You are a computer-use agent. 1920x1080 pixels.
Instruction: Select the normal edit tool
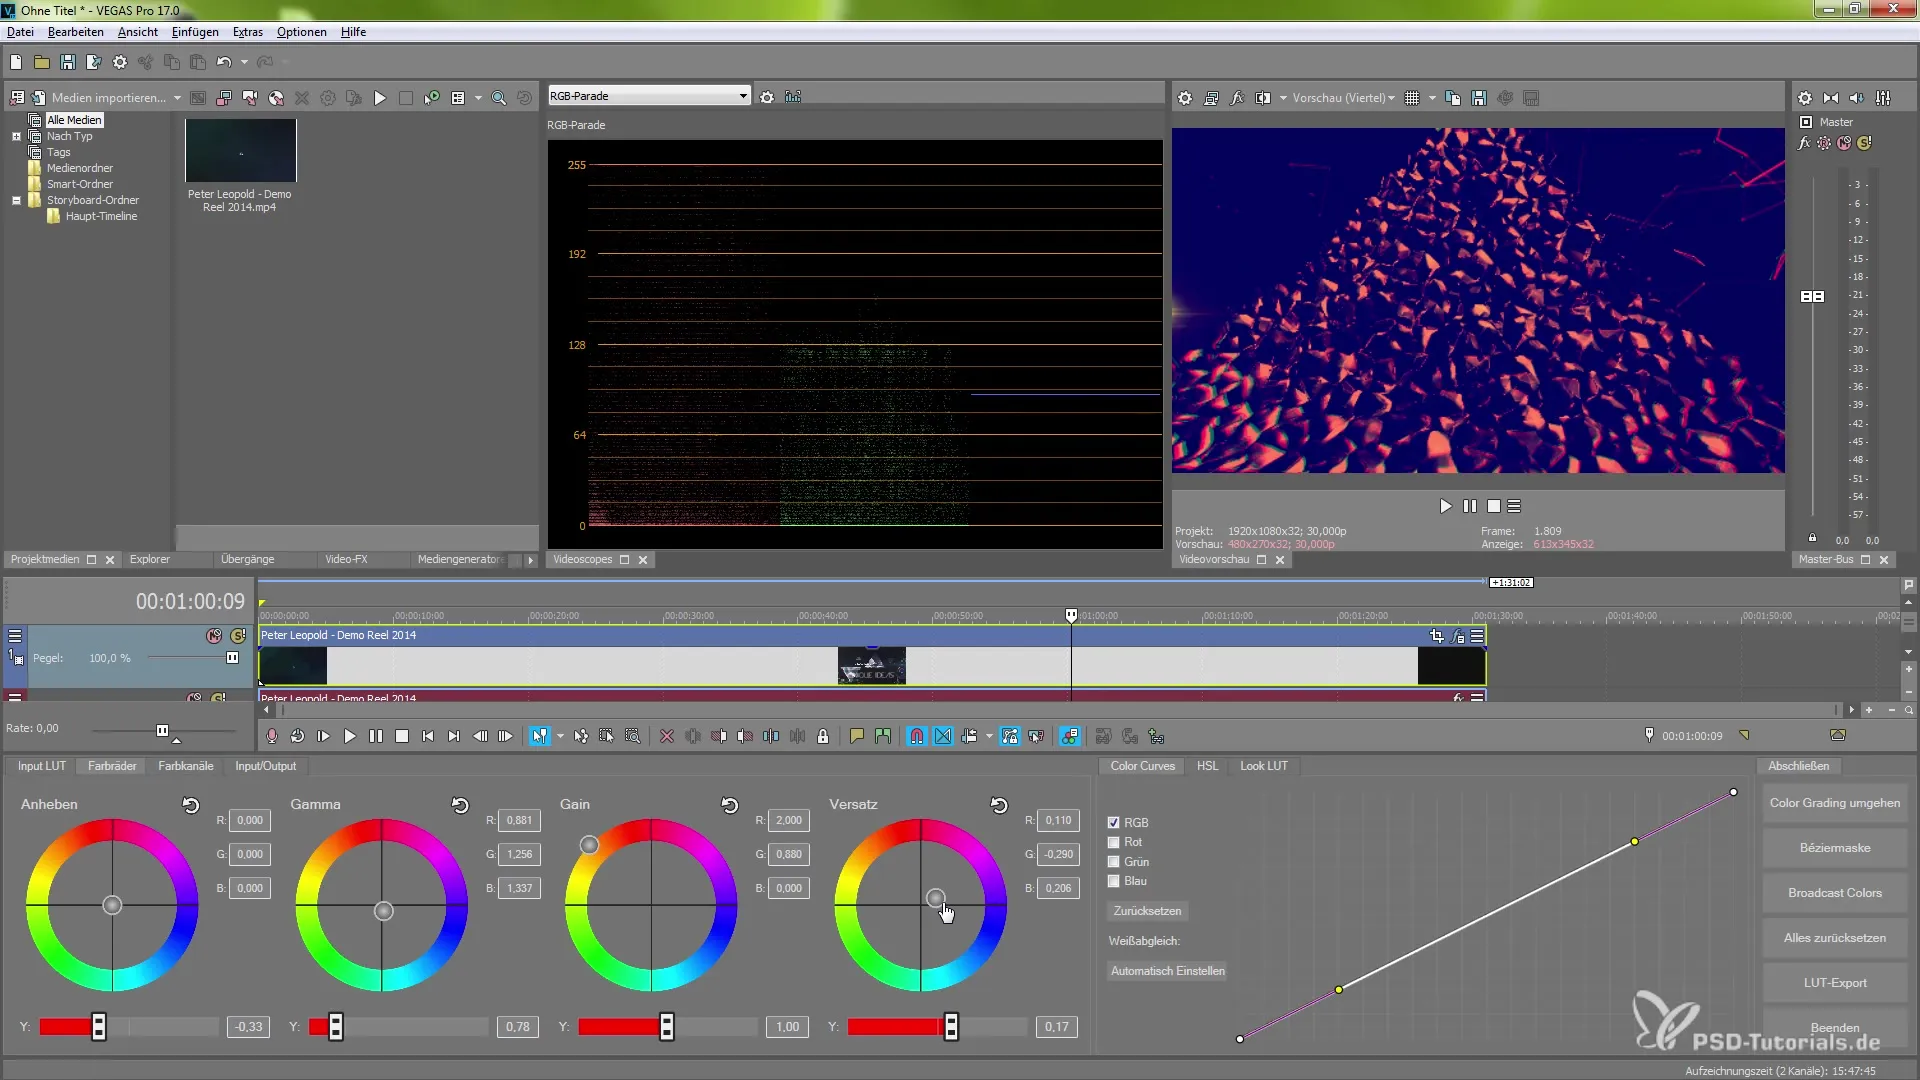pos(540,736)
